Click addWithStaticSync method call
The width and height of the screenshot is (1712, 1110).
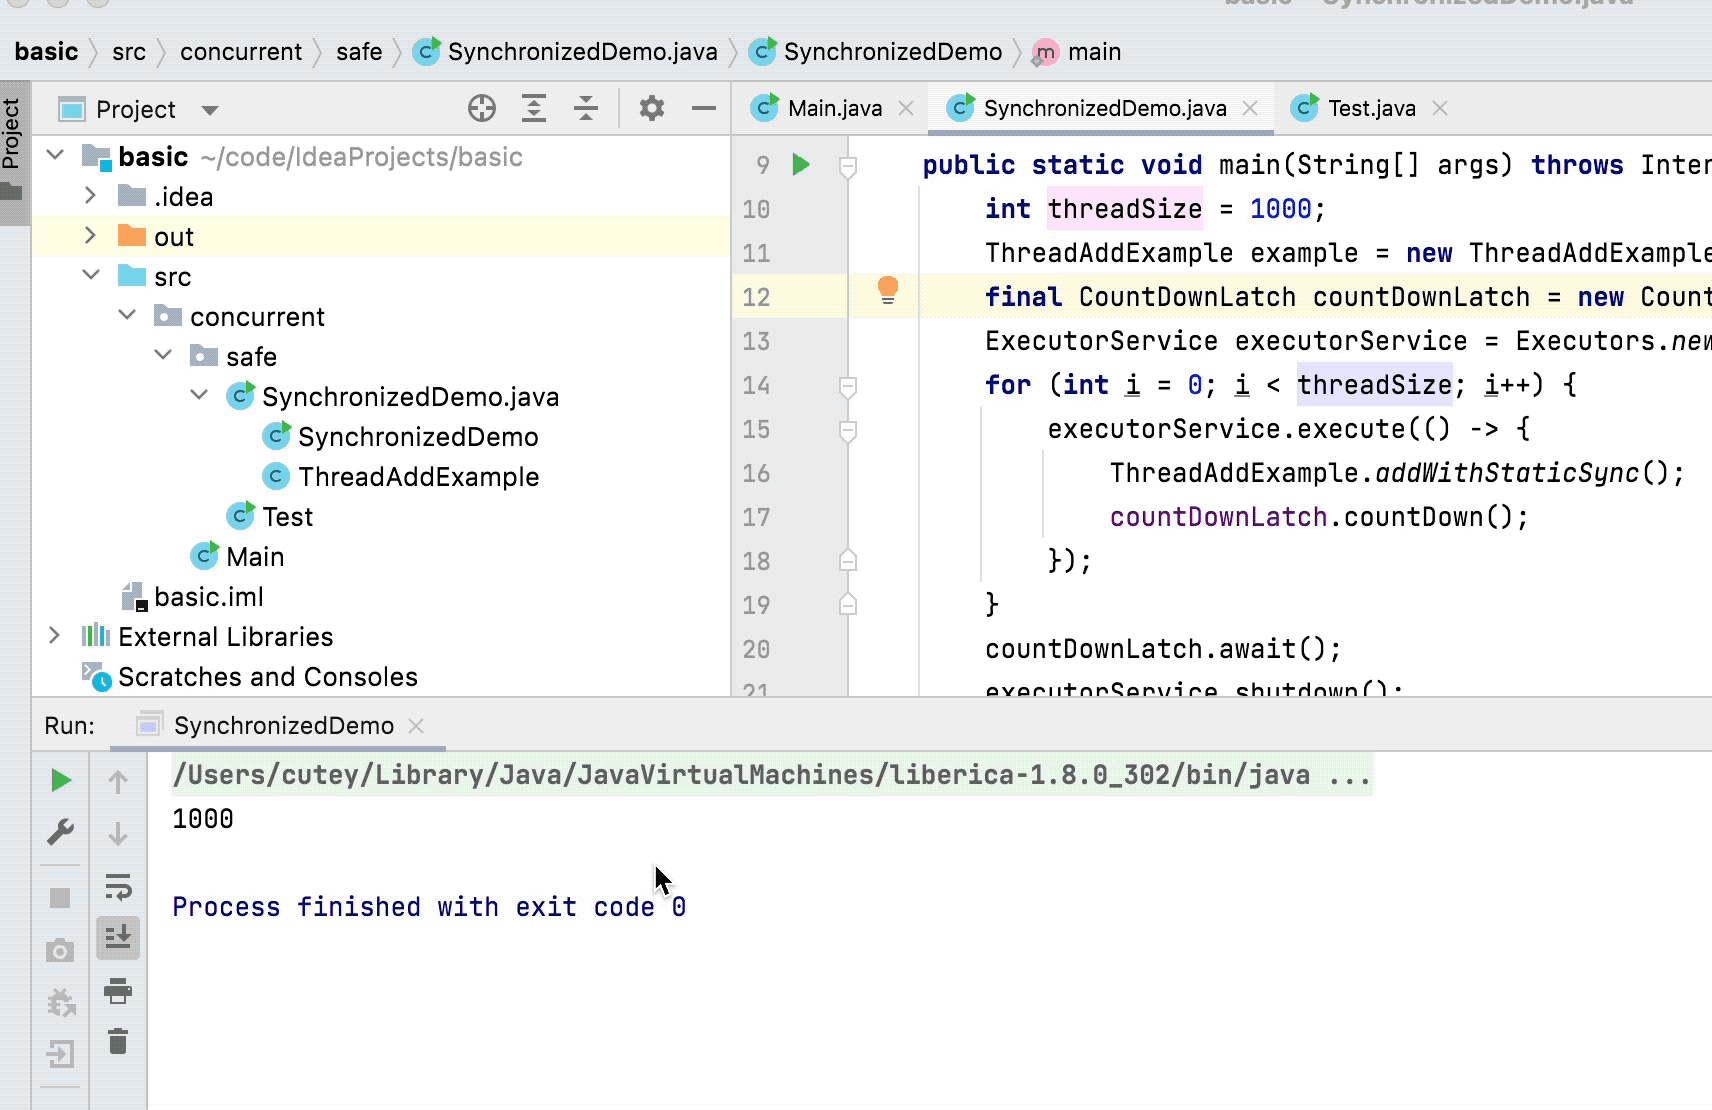(1507, 473)
